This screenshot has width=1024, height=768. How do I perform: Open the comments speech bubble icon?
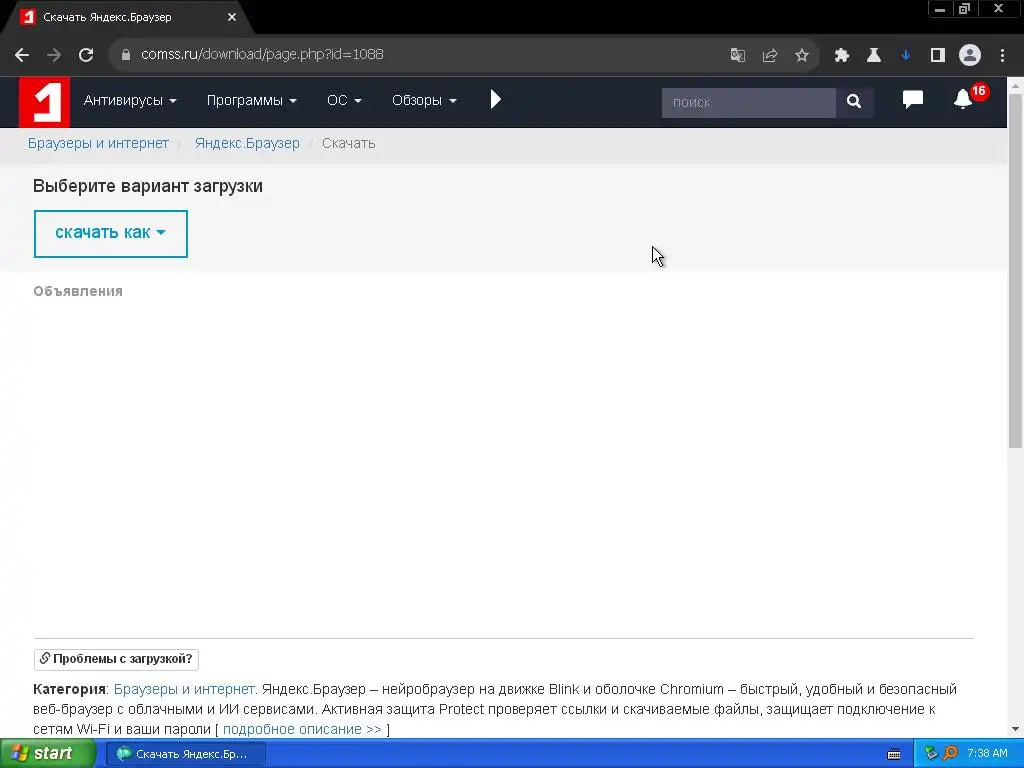click(912, 99)
